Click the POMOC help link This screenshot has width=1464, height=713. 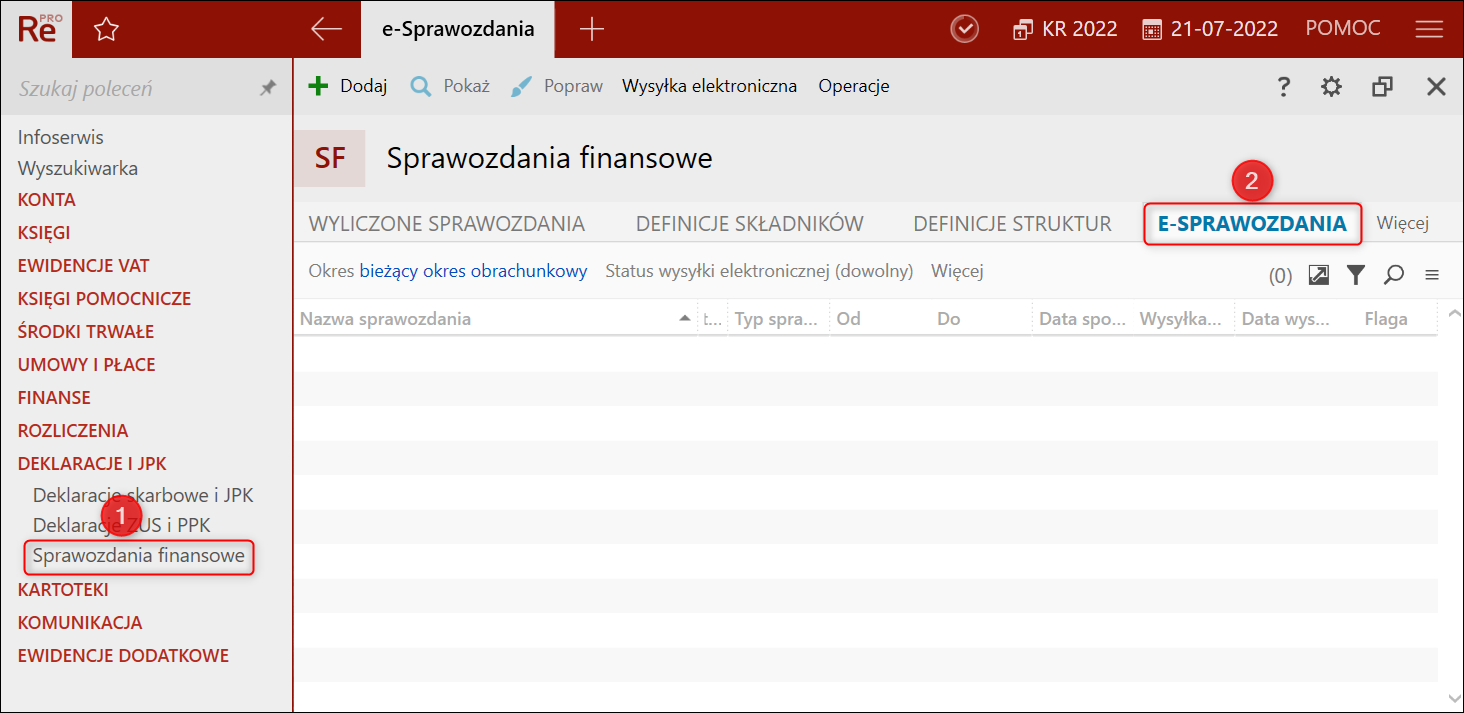[1343, 29]
